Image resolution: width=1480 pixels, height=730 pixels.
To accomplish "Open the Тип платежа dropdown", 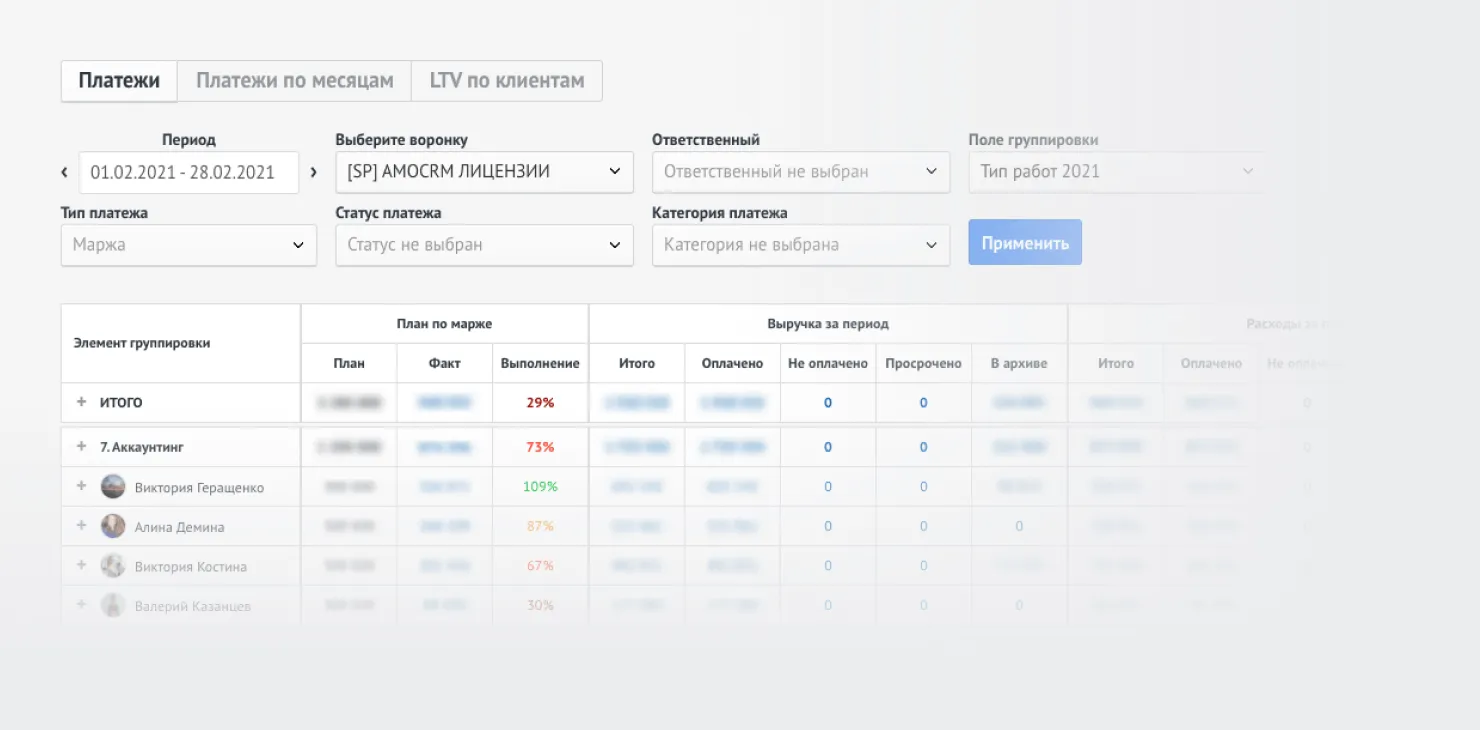I will pyautogui.click(x=188, y=245).
